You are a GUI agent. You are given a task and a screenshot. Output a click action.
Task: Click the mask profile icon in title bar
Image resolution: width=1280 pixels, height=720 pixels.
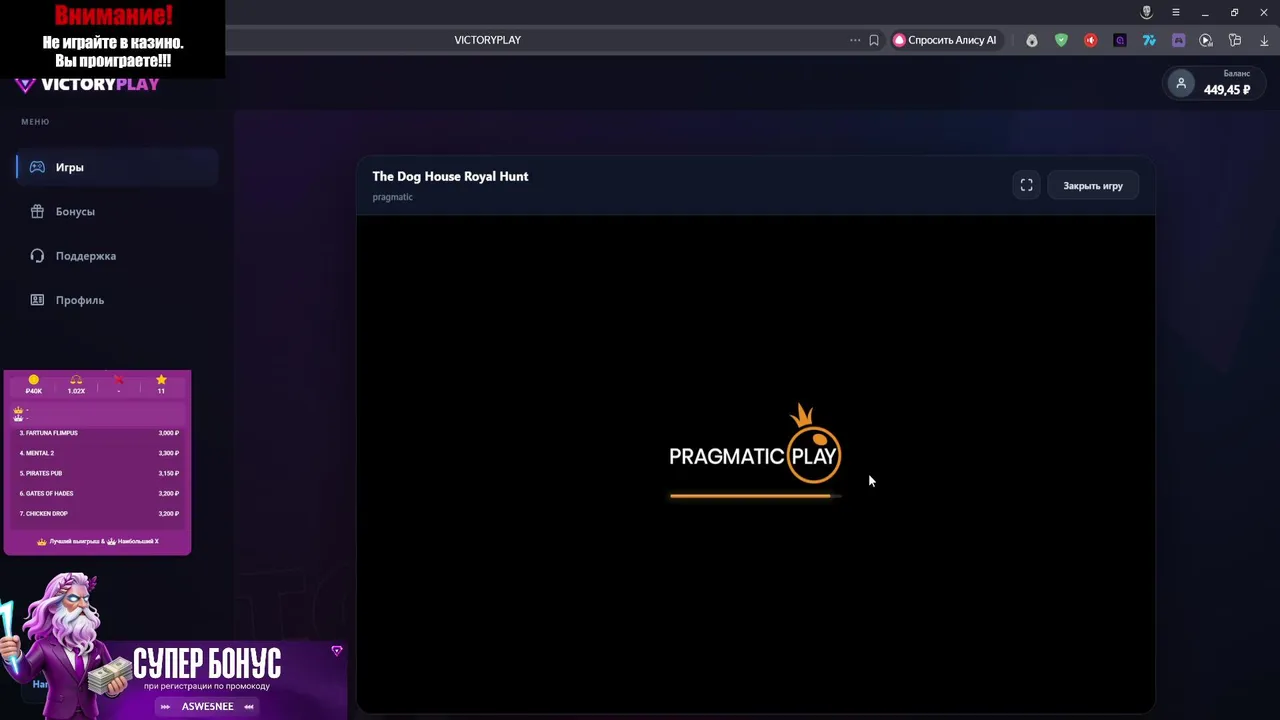1147,12
